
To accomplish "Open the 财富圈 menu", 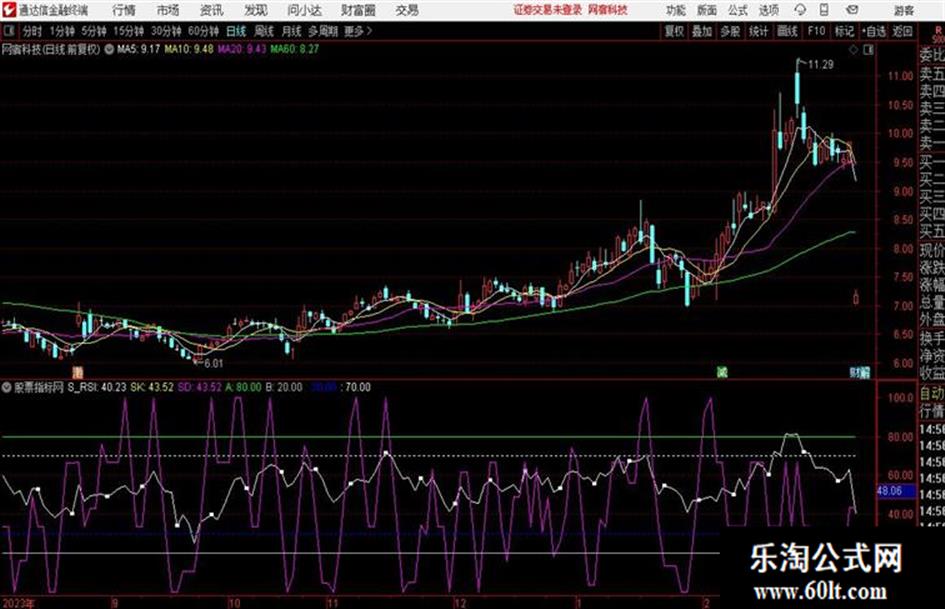I will pos(358,10).
